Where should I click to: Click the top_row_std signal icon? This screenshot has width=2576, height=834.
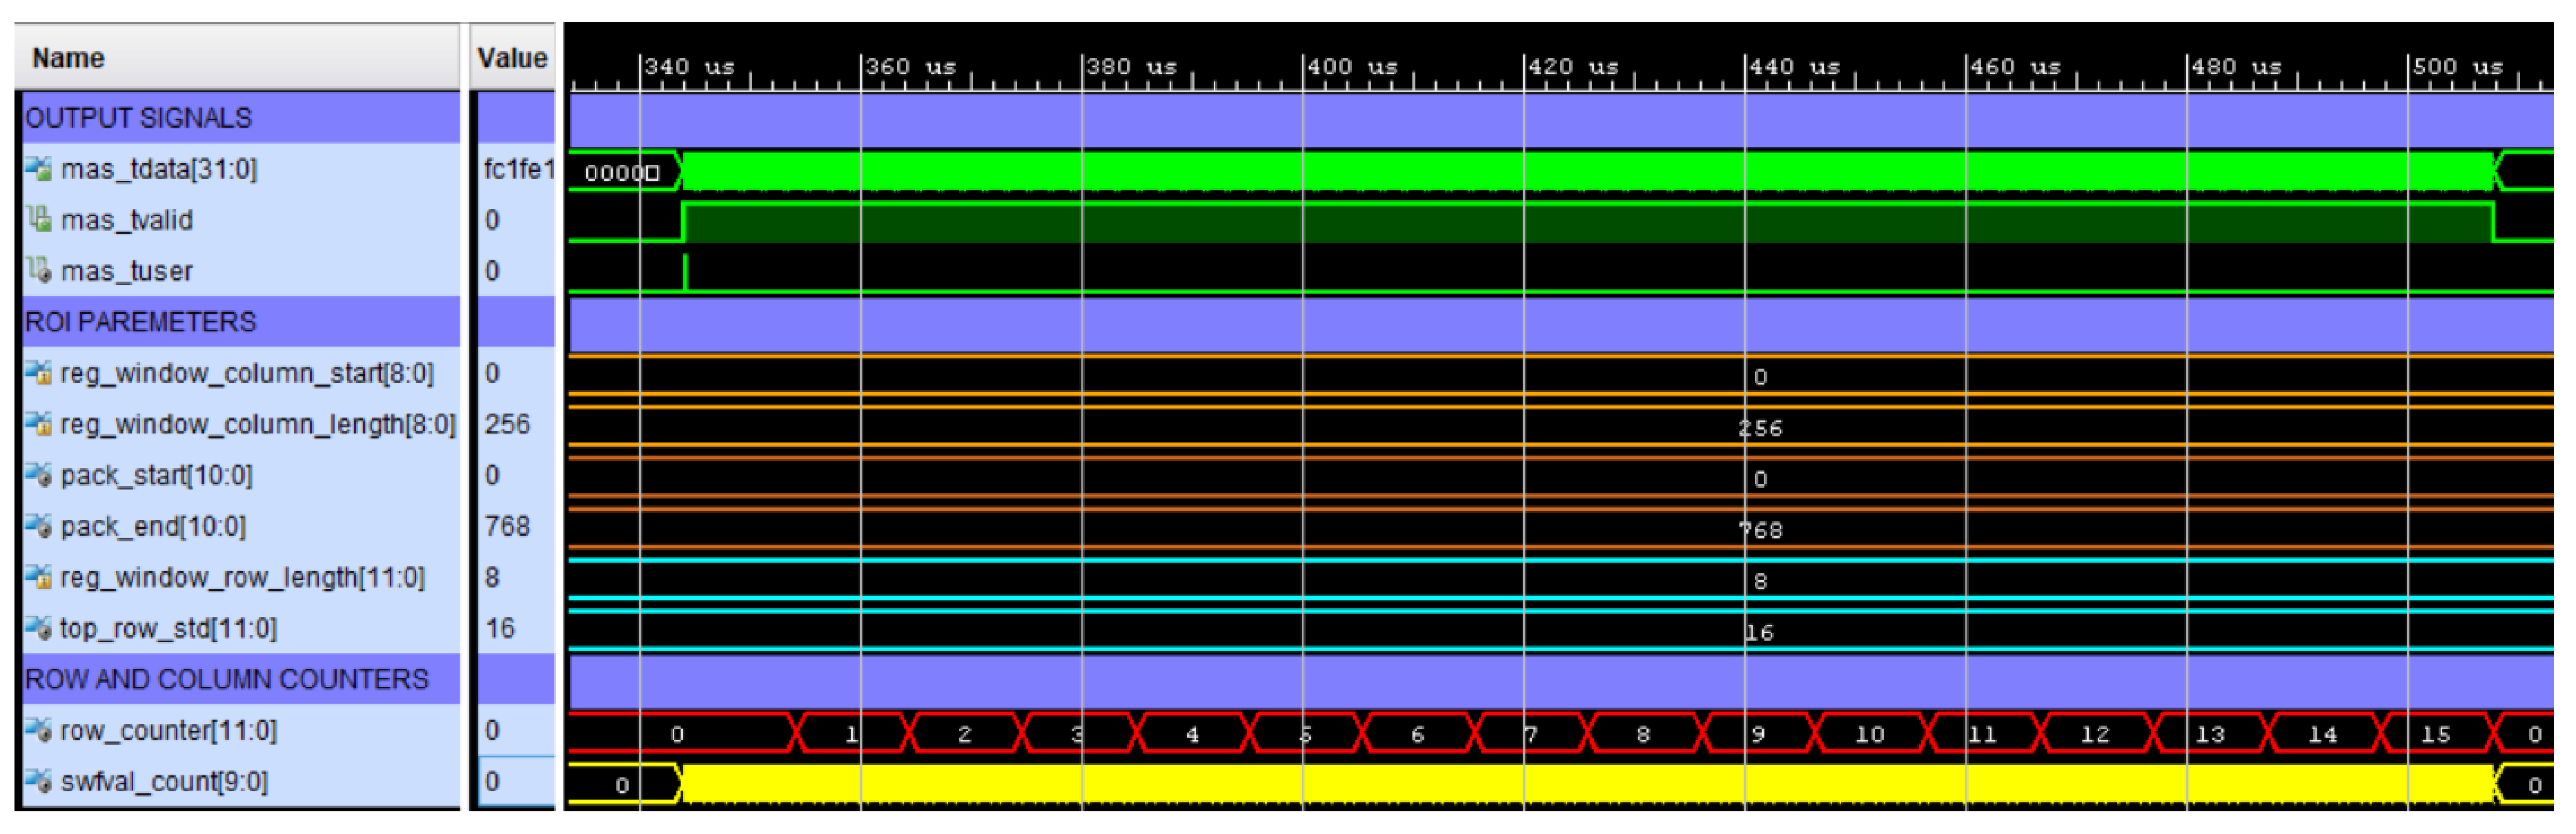(x=40, y=629)
